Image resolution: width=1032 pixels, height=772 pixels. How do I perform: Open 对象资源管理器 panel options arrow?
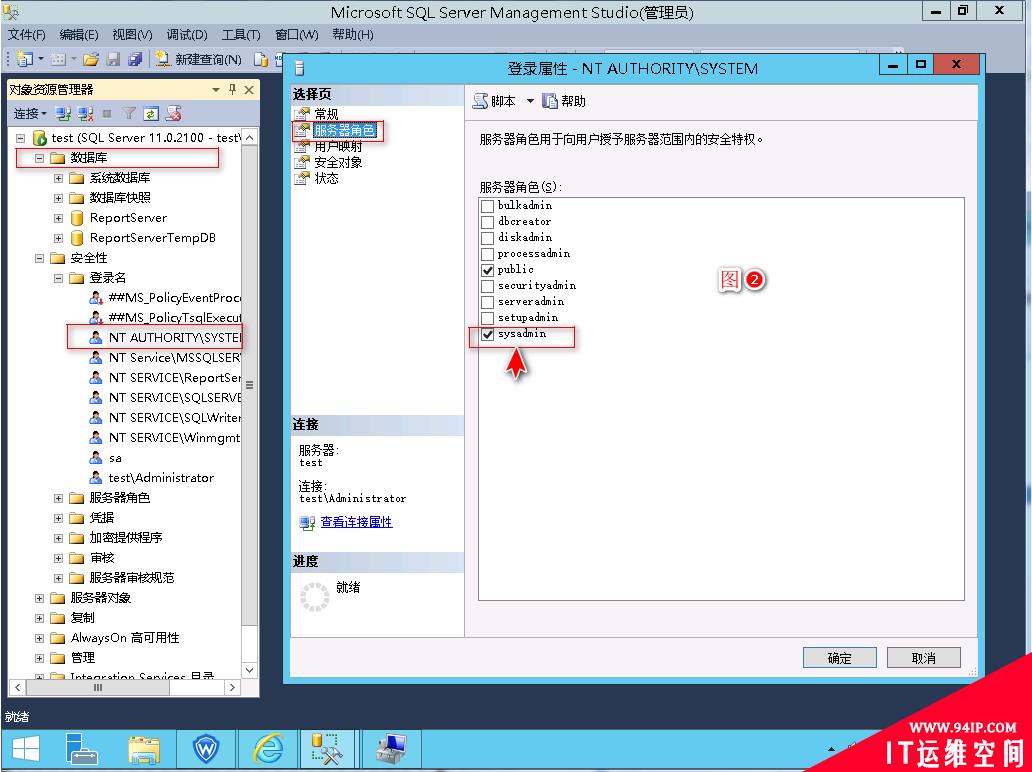point(216,90)
